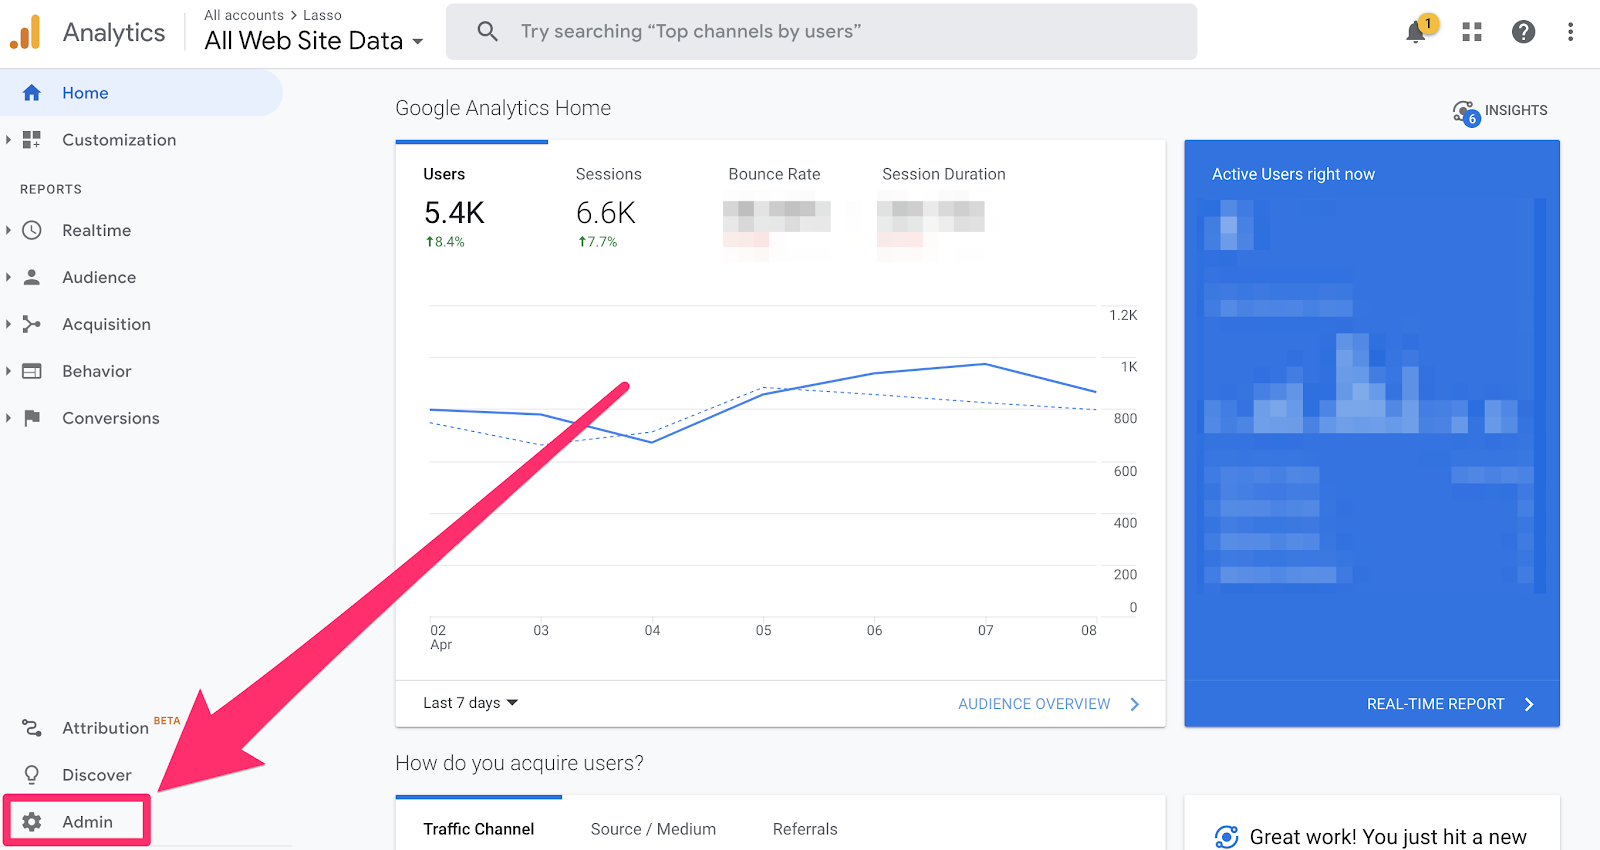Screen dimensions: 1600x850
Task: Click the Discover lightbulb icon
Action: 32,775
